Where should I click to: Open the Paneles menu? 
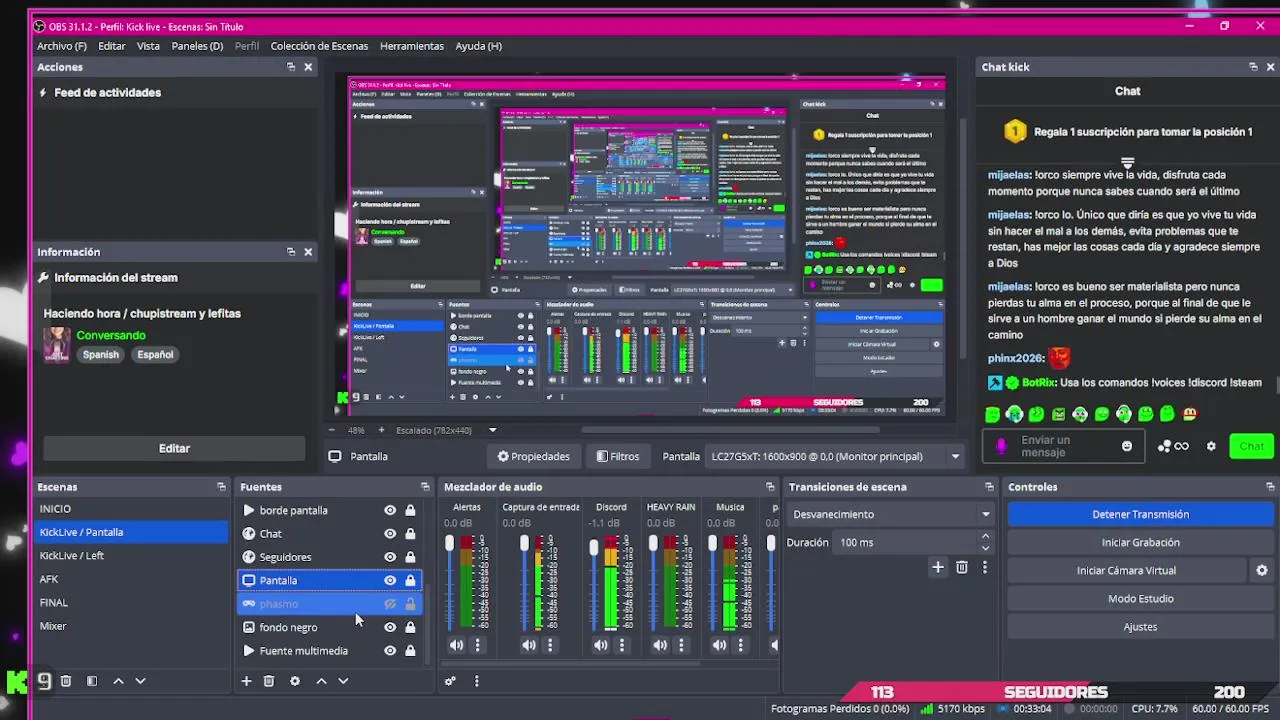tap(197, 46)
